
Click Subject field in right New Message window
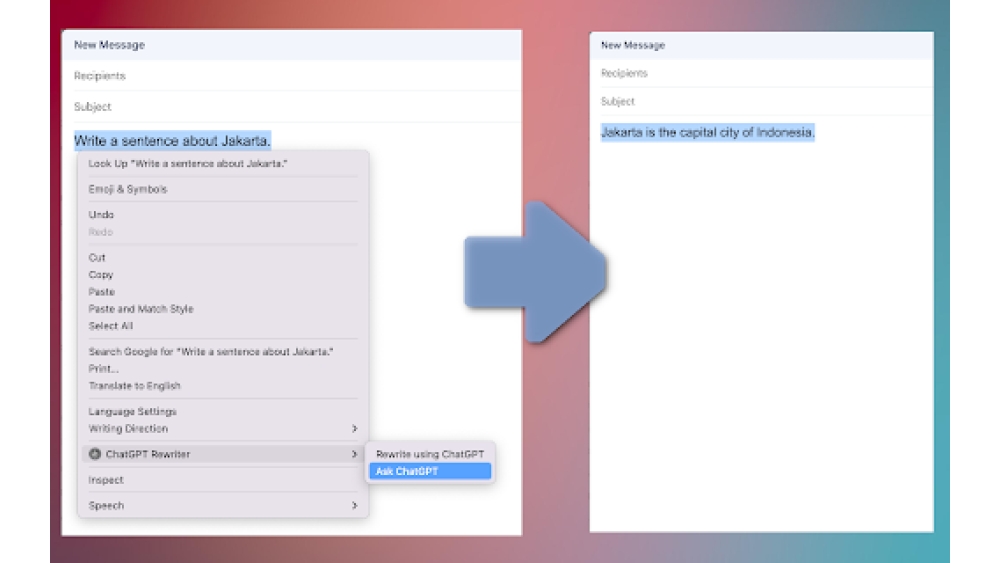761,101
